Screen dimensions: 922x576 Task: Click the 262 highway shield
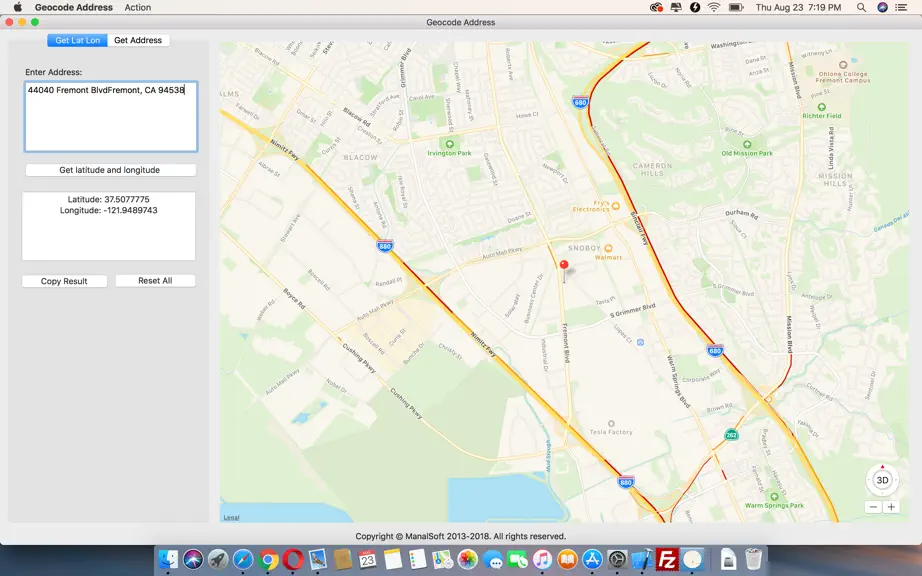(x=731, y=435)
